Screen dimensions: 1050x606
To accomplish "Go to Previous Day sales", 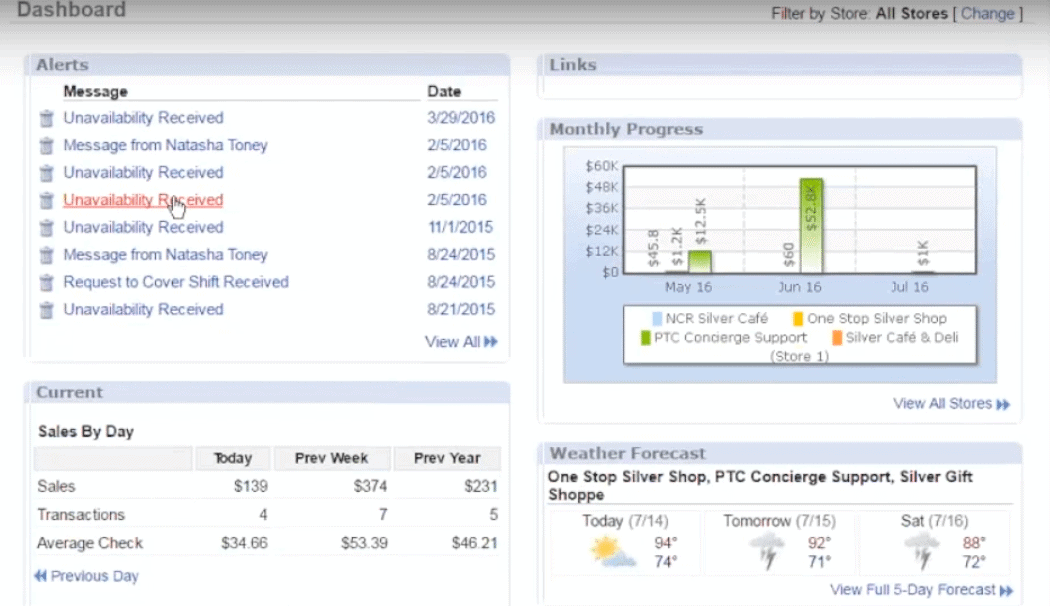I will [x=86, y=576].
